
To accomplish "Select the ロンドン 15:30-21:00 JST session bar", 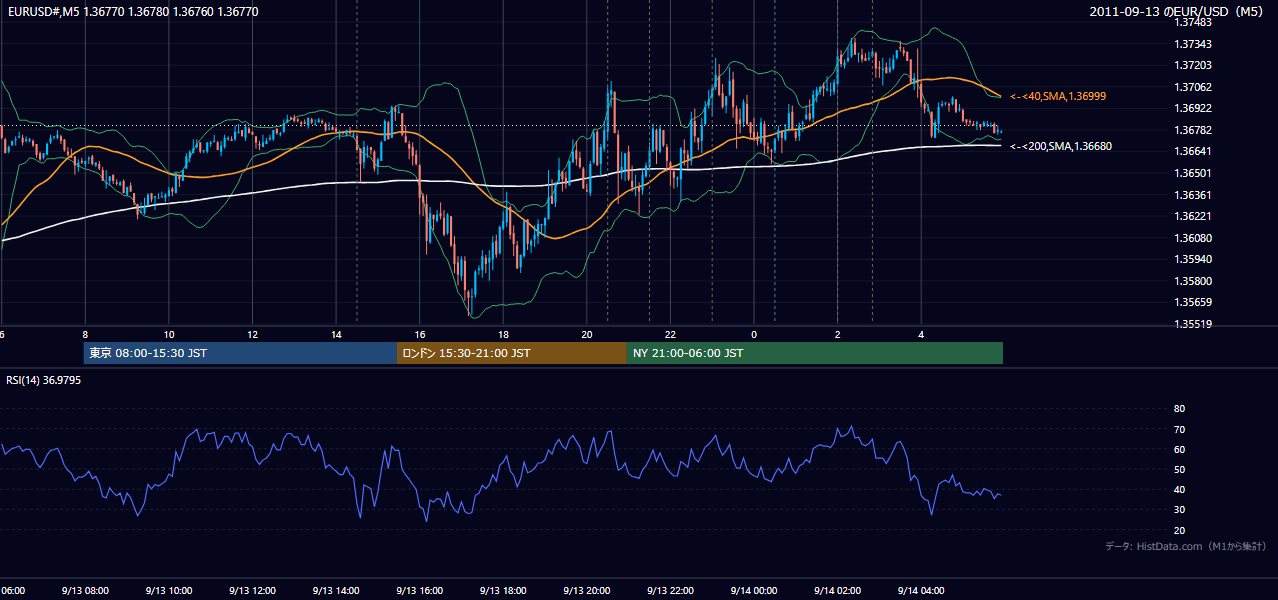I will pyautogui.click(x=512, y=353).
